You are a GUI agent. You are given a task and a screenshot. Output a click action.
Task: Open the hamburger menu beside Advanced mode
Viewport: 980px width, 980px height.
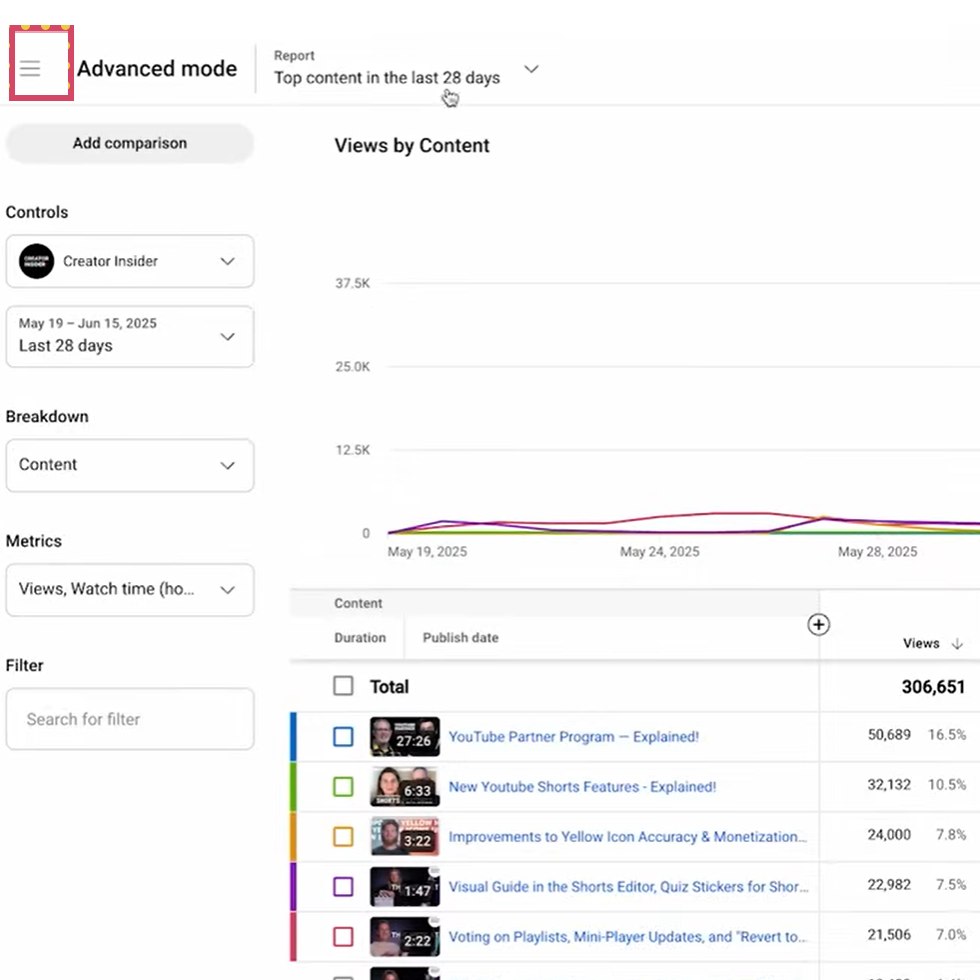(x=30, y=68)
